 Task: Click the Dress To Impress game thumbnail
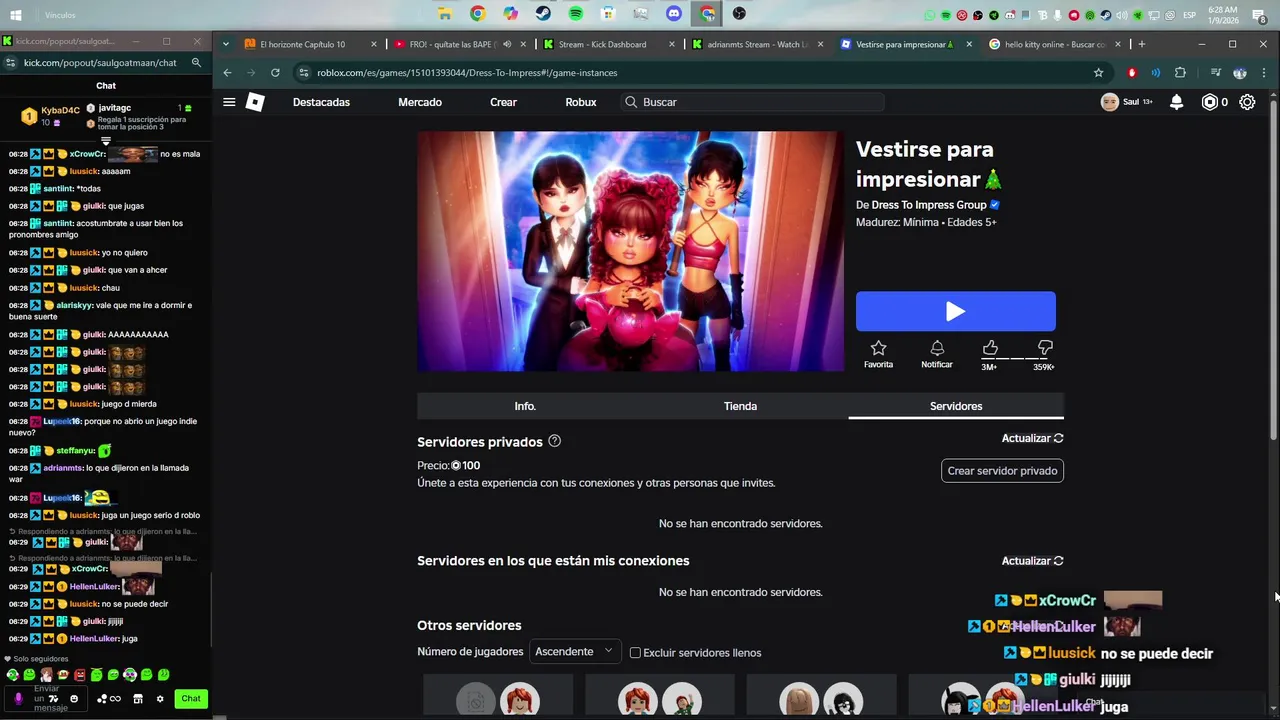(630, 251)
